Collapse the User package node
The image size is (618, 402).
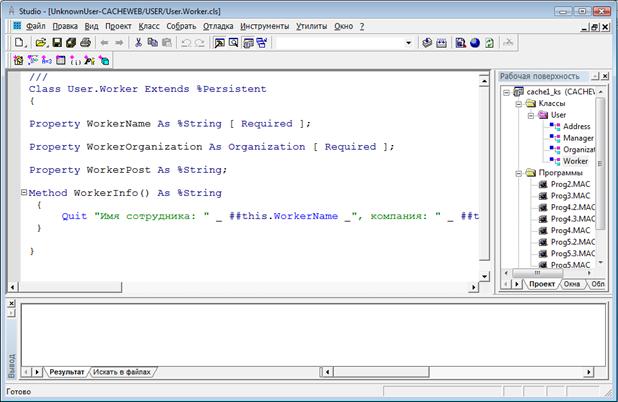click(531, 115)
